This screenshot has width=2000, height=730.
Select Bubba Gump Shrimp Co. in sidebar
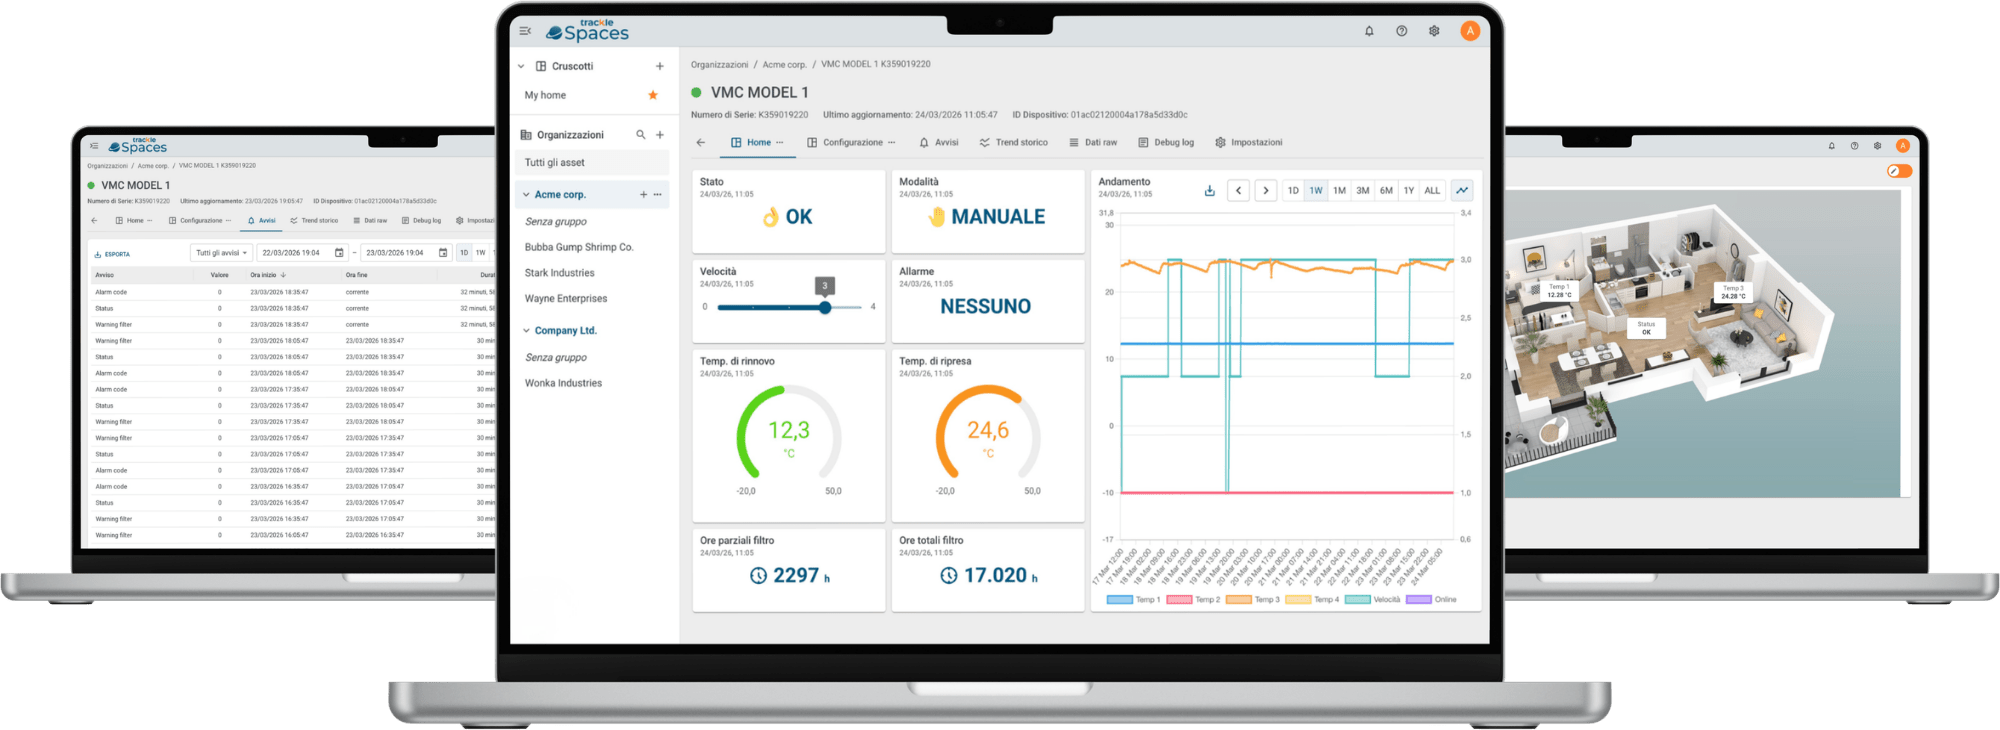pyautogui.click(x=579, y=247)
